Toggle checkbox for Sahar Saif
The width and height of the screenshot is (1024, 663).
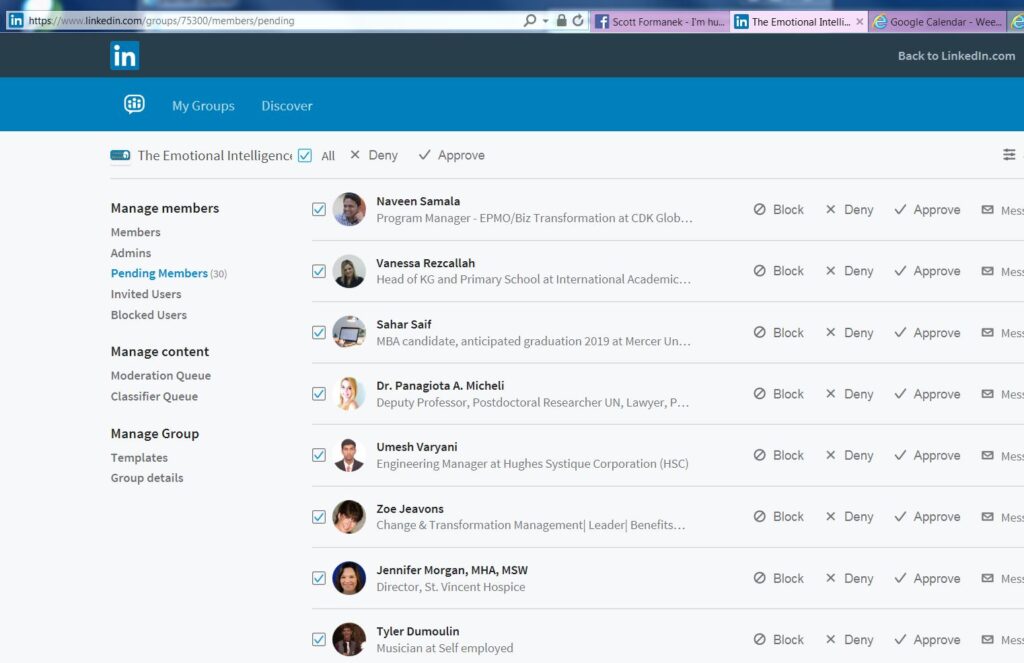(x=319, y=332)
